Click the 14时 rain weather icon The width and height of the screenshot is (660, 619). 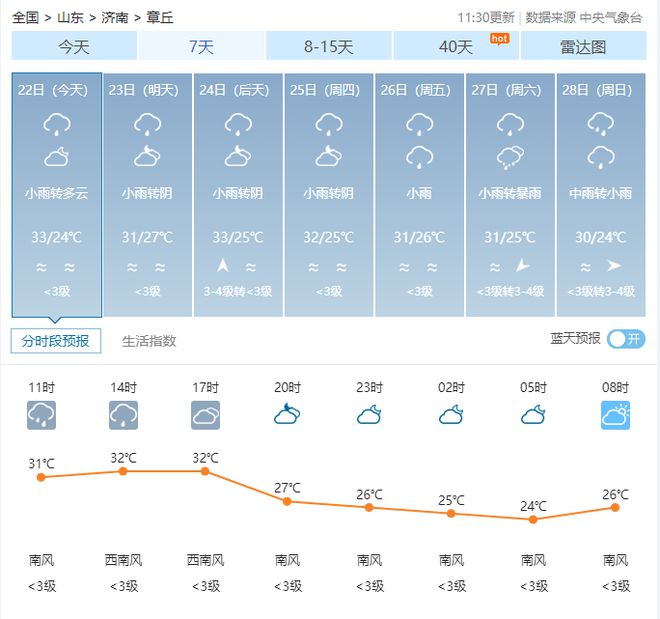123,415
